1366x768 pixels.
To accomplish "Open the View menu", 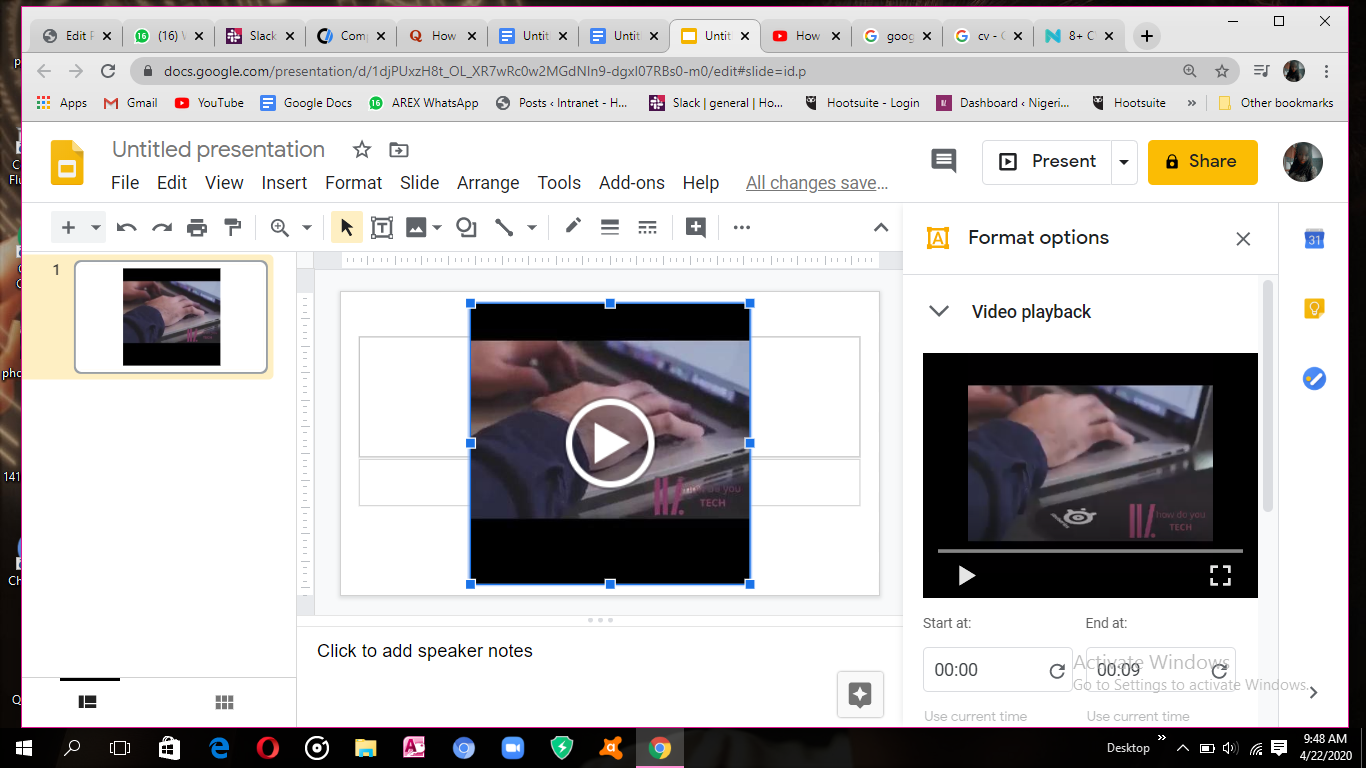I will 224,183.
